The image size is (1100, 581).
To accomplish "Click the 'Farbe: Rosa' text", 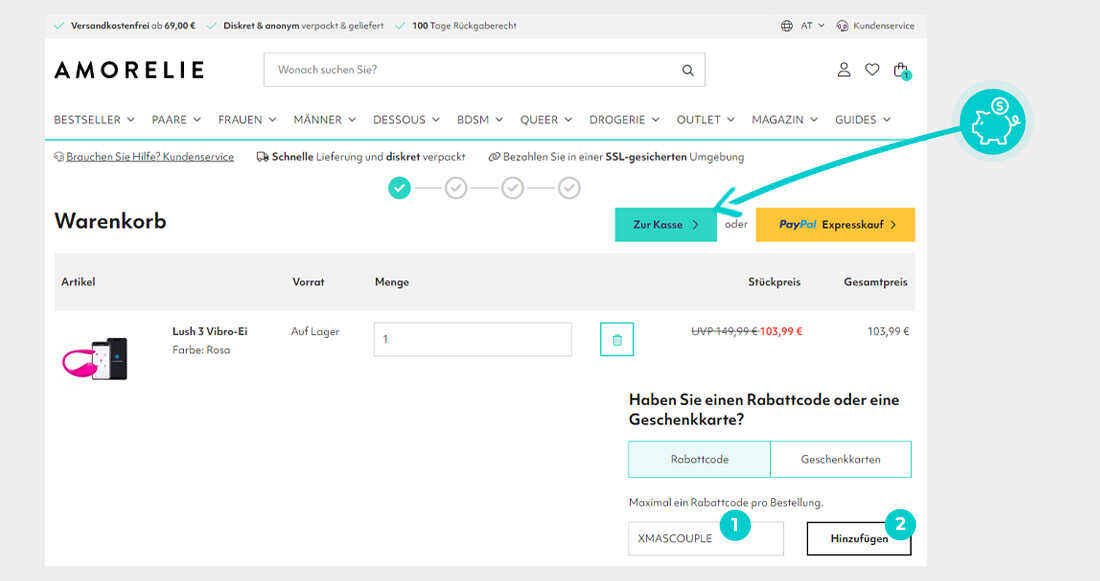I will [x=201, y=350].
